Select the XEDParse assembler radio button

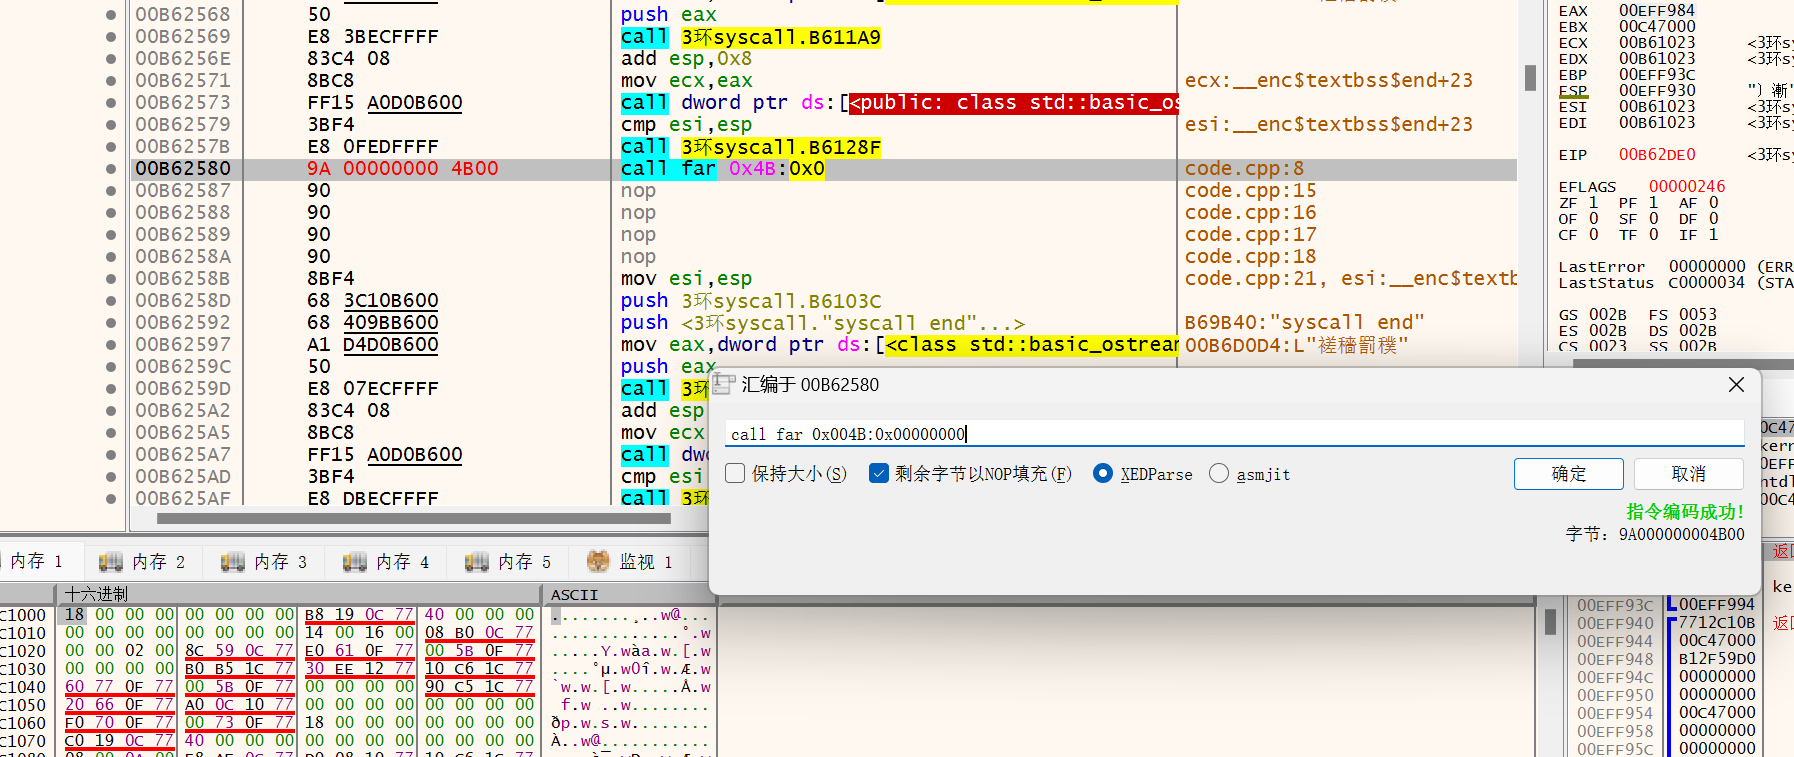point(1102,473)
